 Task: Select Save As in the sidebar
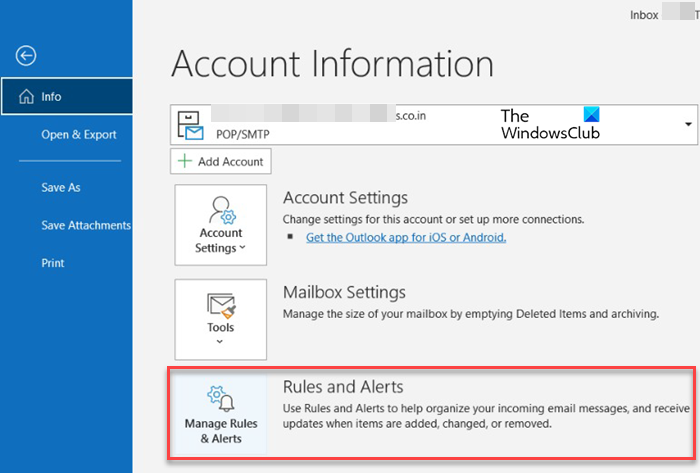coord(61,188)
